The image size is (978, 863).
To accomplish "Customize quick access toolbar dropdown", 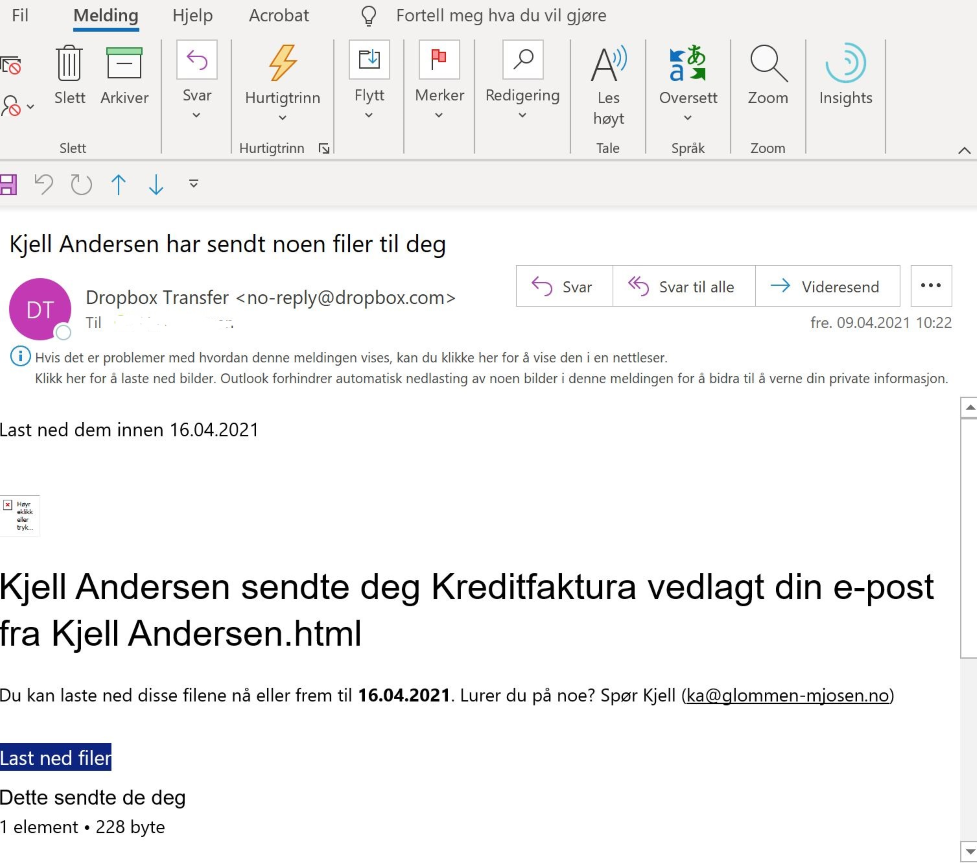I will pos(193,184).
